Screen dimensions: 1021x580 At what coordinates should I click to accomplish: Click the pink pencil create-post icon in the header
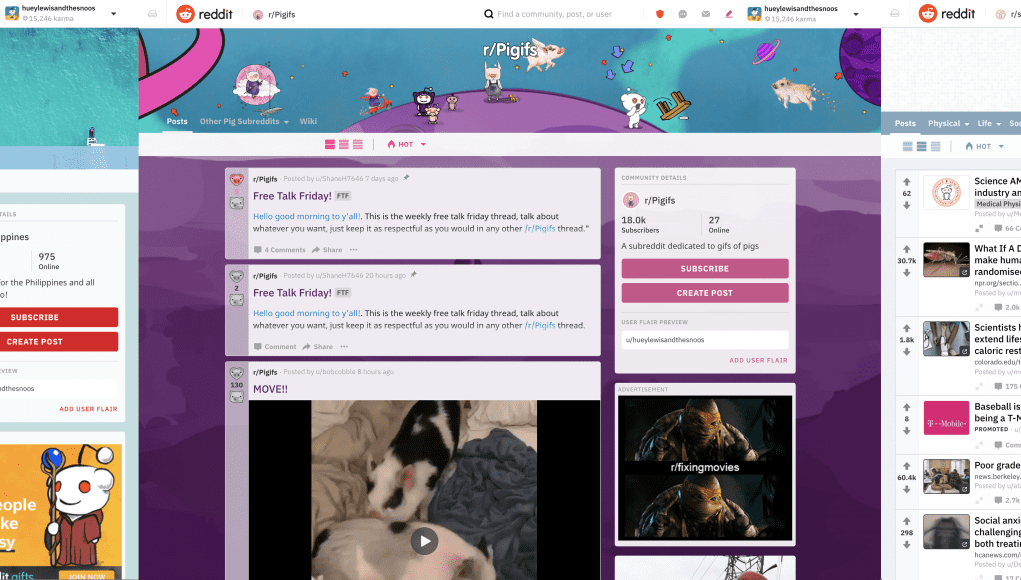pos(729,14)
